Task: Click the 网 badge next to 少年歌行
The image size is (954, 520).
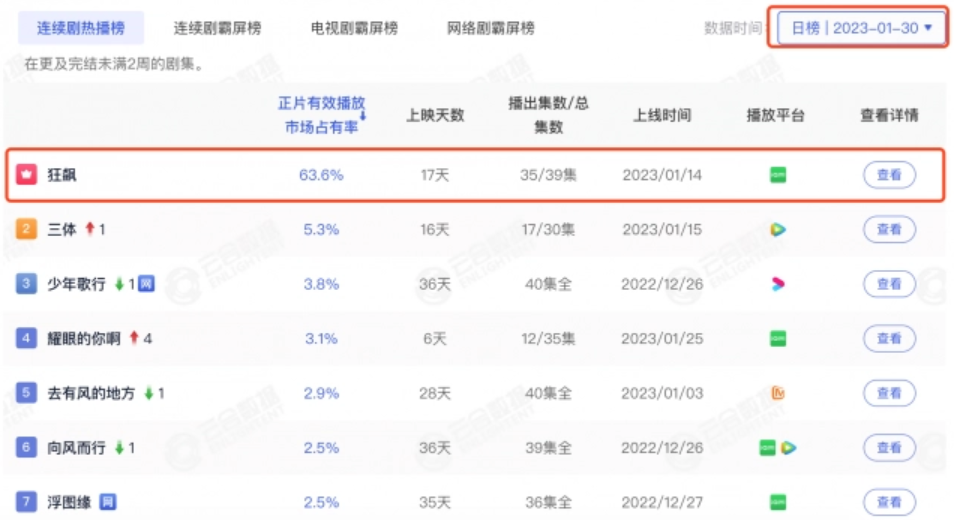Action: click(146, 284)
